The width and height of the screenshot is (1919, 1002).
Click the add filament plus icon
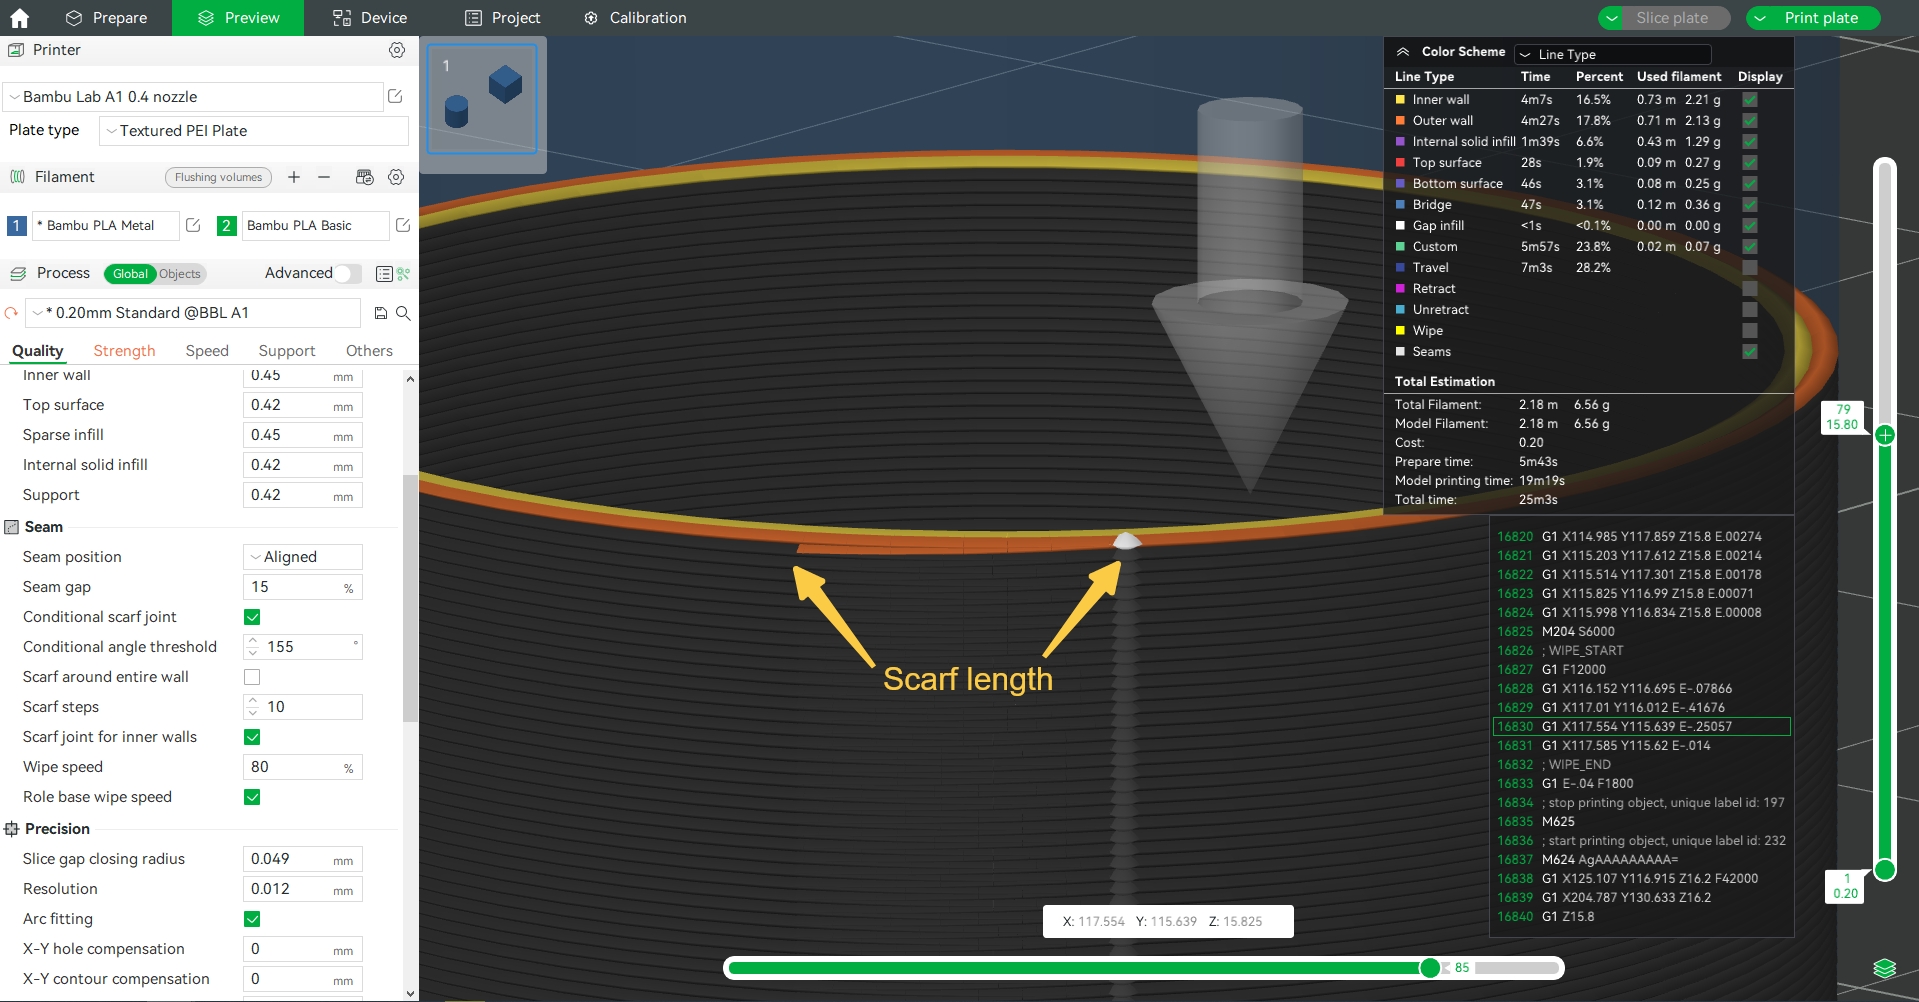click(x=294, y=177)
